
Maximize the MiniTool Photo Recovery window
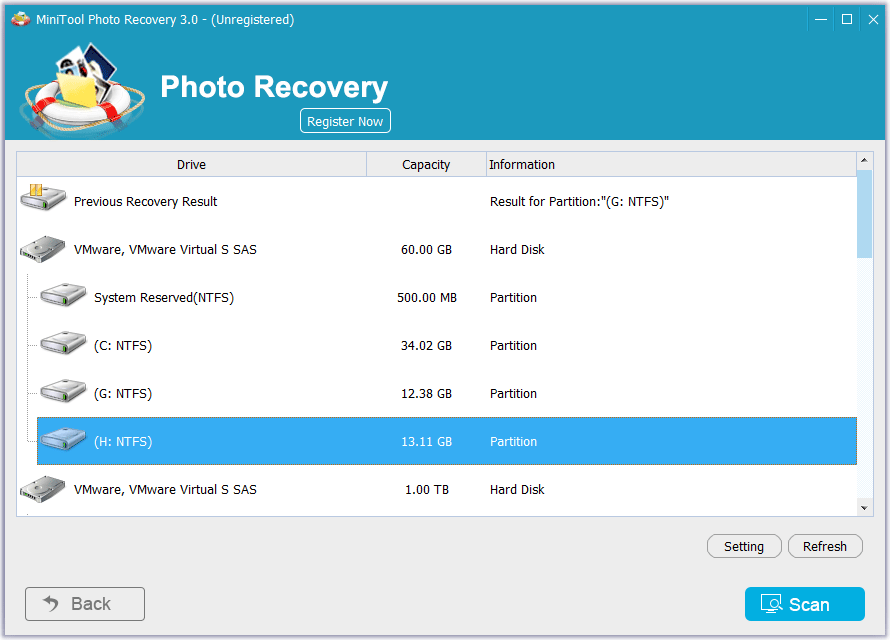(847, 19)
